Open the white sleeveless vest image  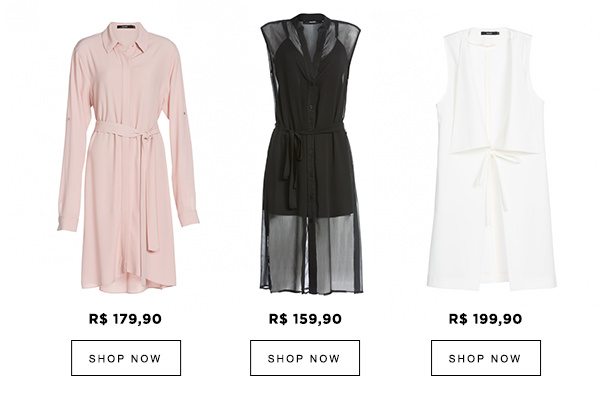click(x=492, y=159)
